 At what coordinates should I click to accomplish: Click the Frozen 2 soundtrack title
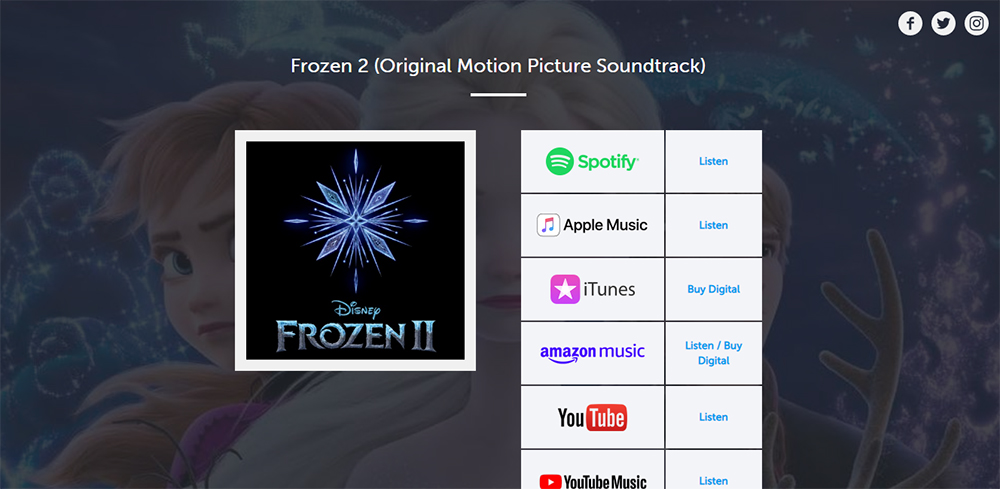[498, 66]
